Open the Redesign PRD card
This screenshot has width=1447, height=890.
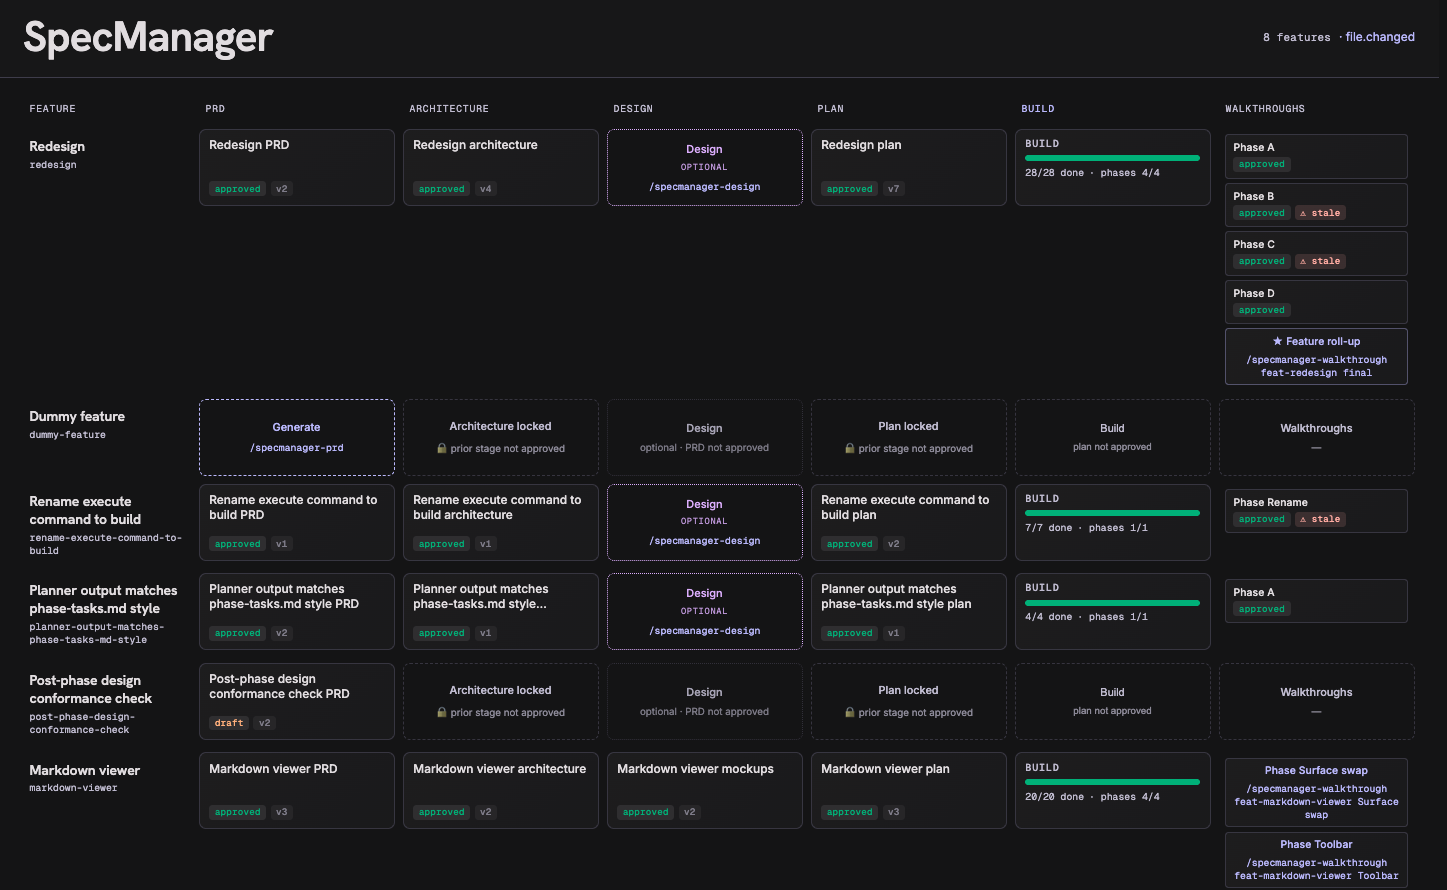(297, 167)
